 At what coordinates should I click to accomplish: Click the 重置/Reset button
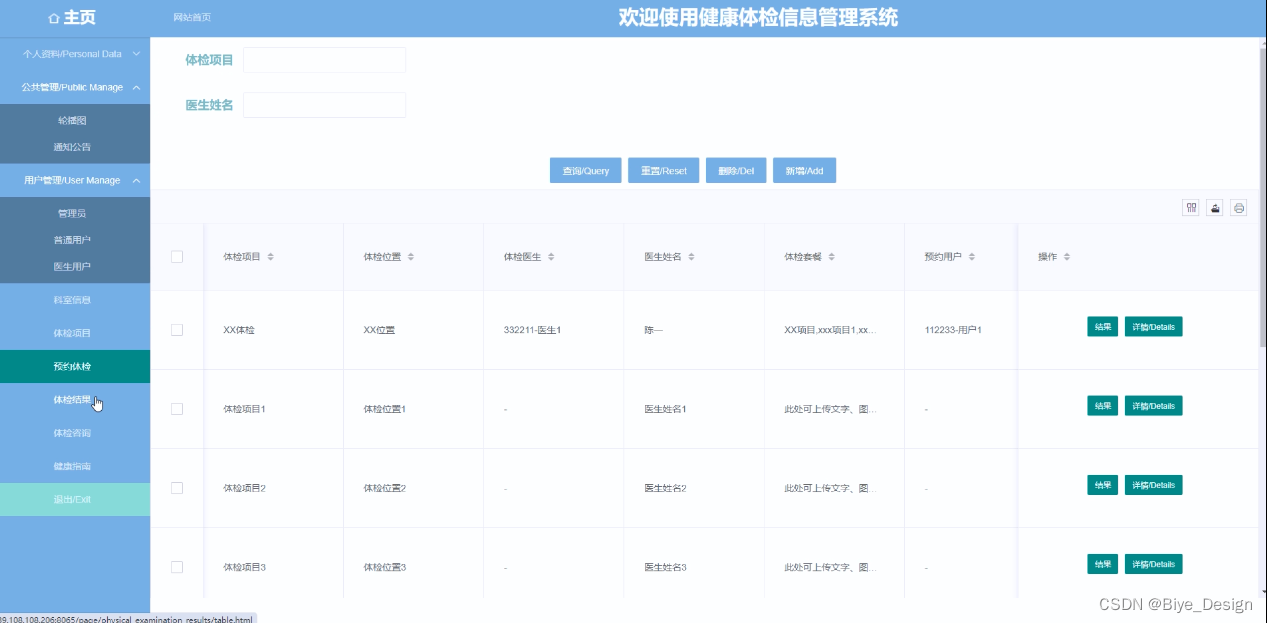pos(664,171)
